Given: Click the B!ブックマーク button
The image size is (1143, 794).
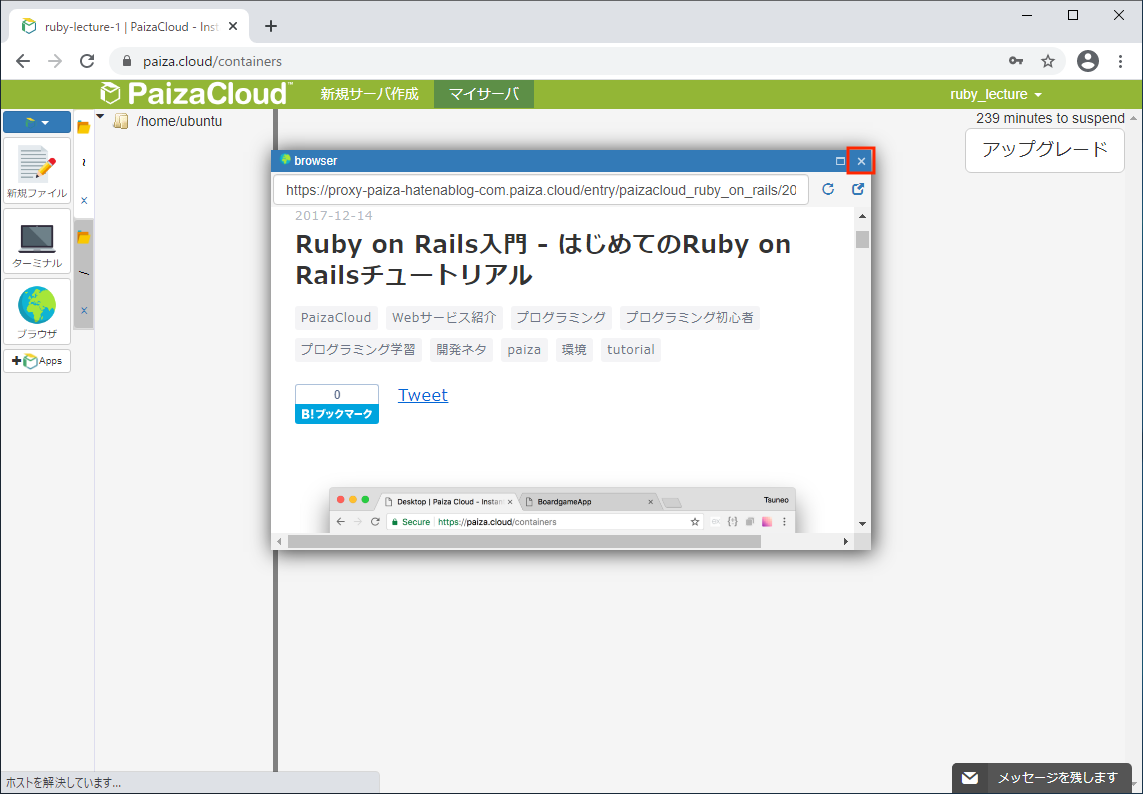Looking at the screenshot, I should click(x=337, y=413).
